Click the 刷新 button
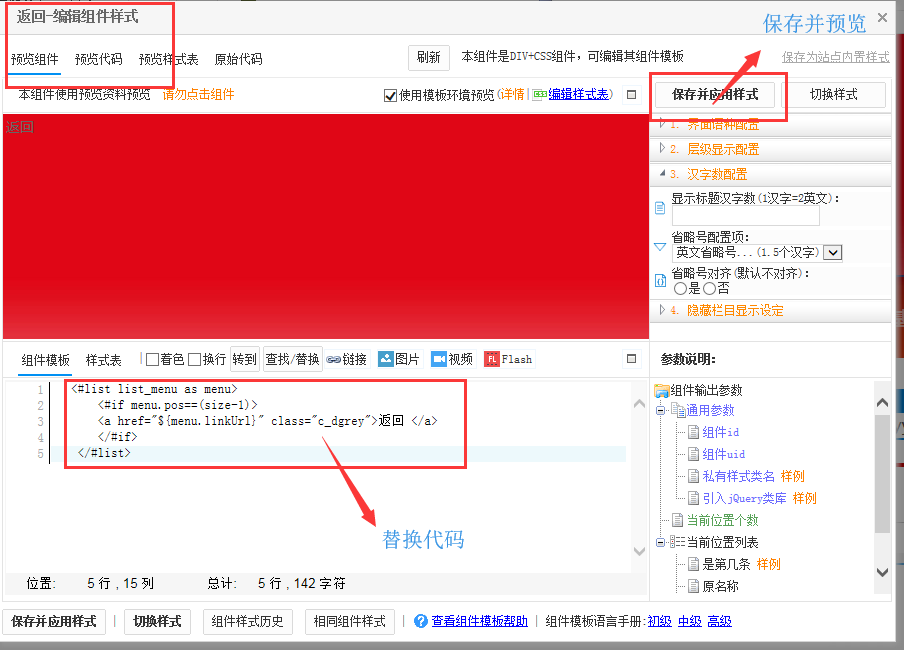The width and height of the screenshot is (904, 650). 428,57
